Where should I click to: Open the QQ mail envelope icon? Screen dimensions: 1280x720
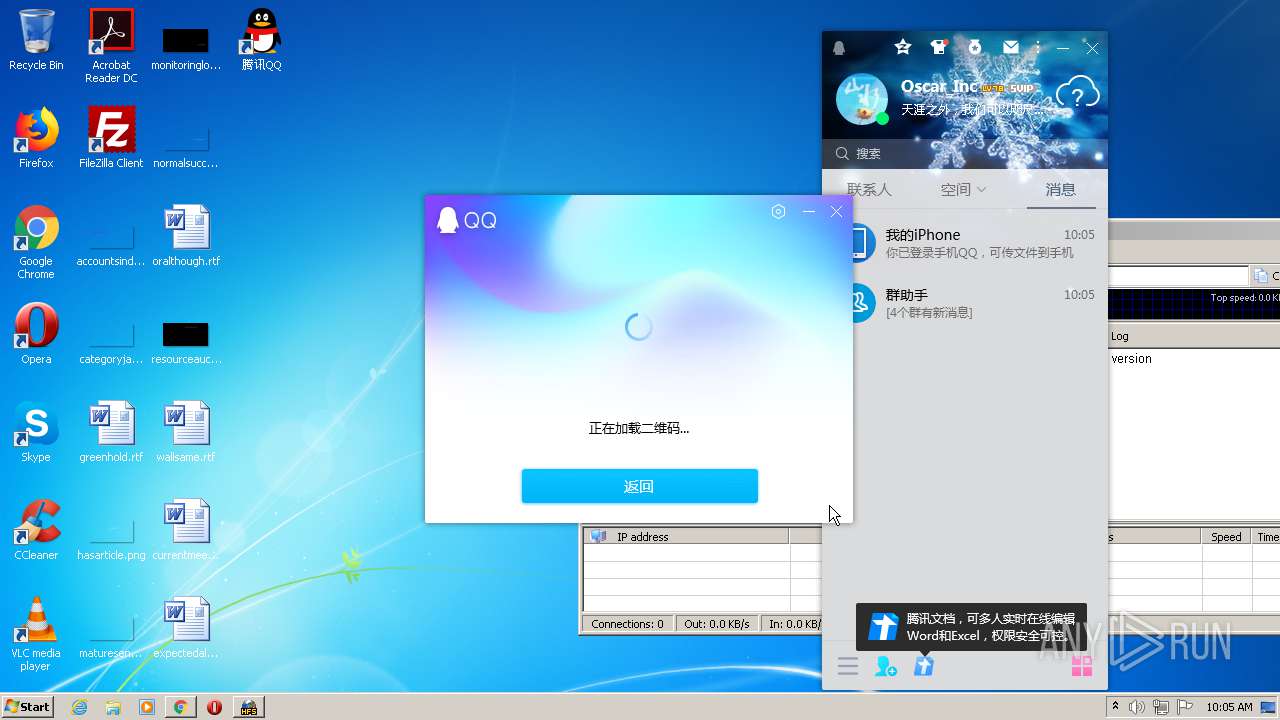pos(1011,47)
